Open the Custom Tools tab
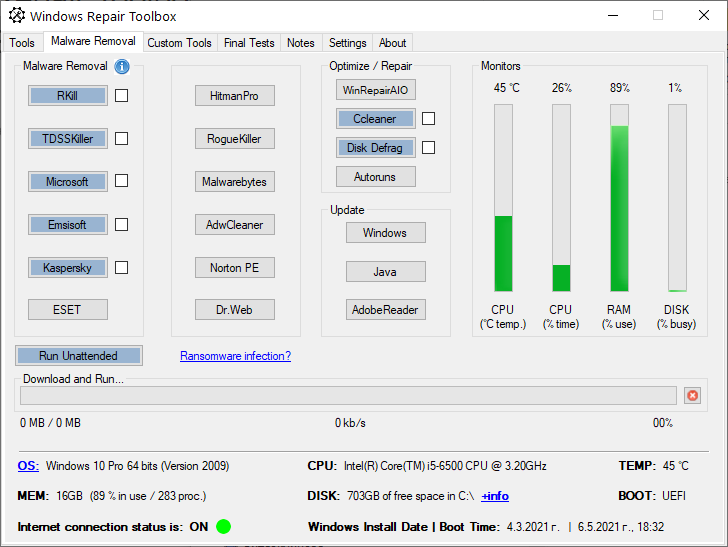 click(180, 43)
